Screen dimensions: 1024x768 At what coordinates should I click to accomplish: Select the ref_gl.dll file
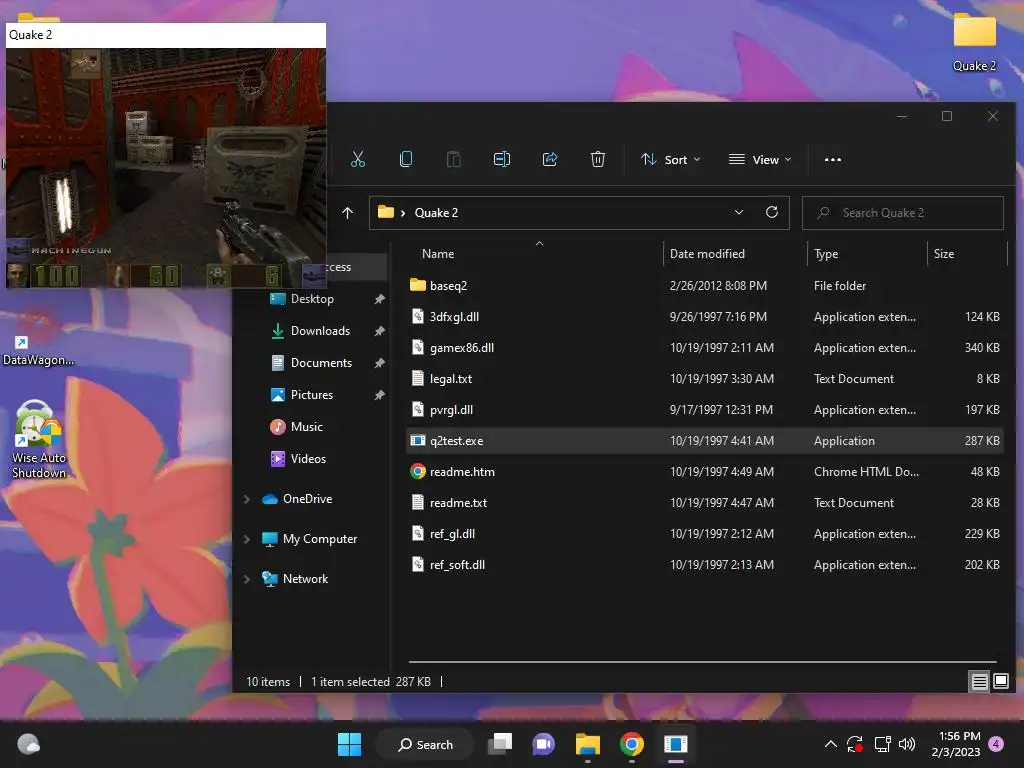click(x=705, y=534)
